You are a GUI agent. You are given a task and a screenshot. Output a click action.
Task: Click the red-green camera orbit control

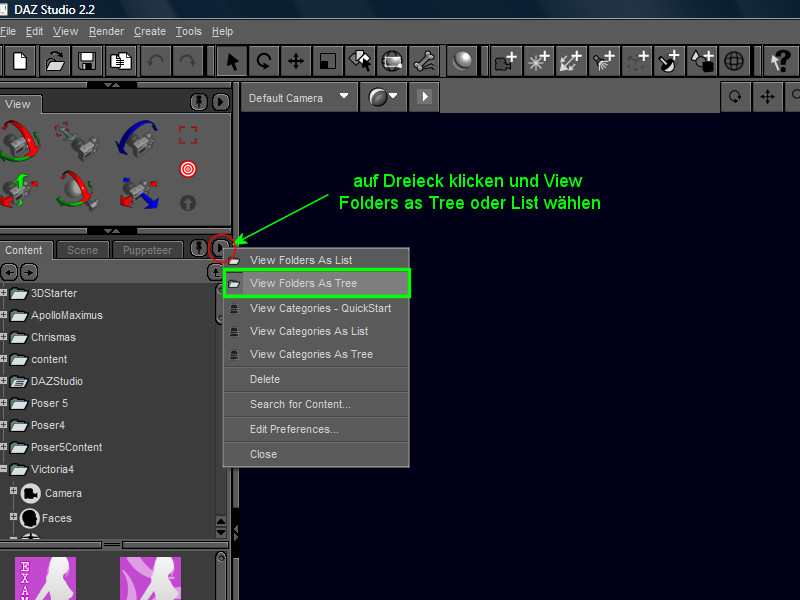[x=19, y=141]
